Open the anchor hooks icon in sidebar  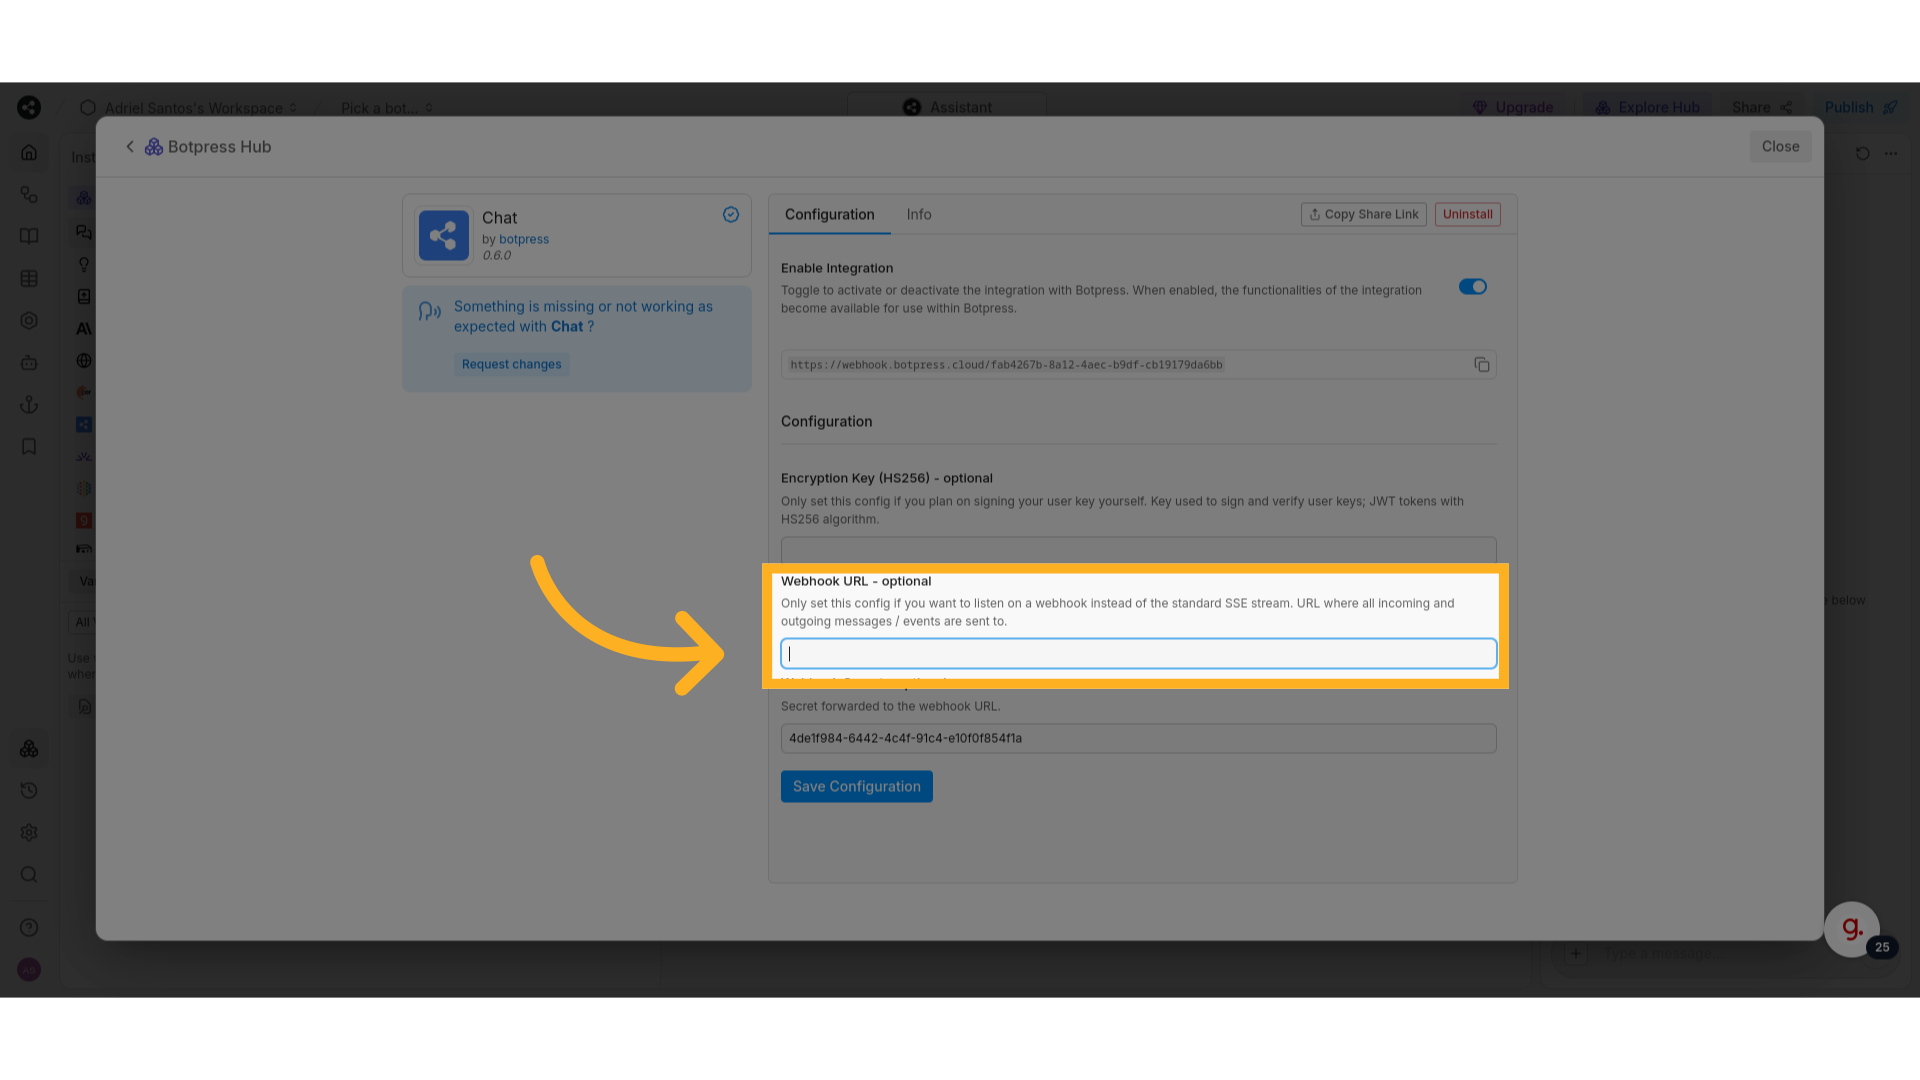[x=29, y=404]
